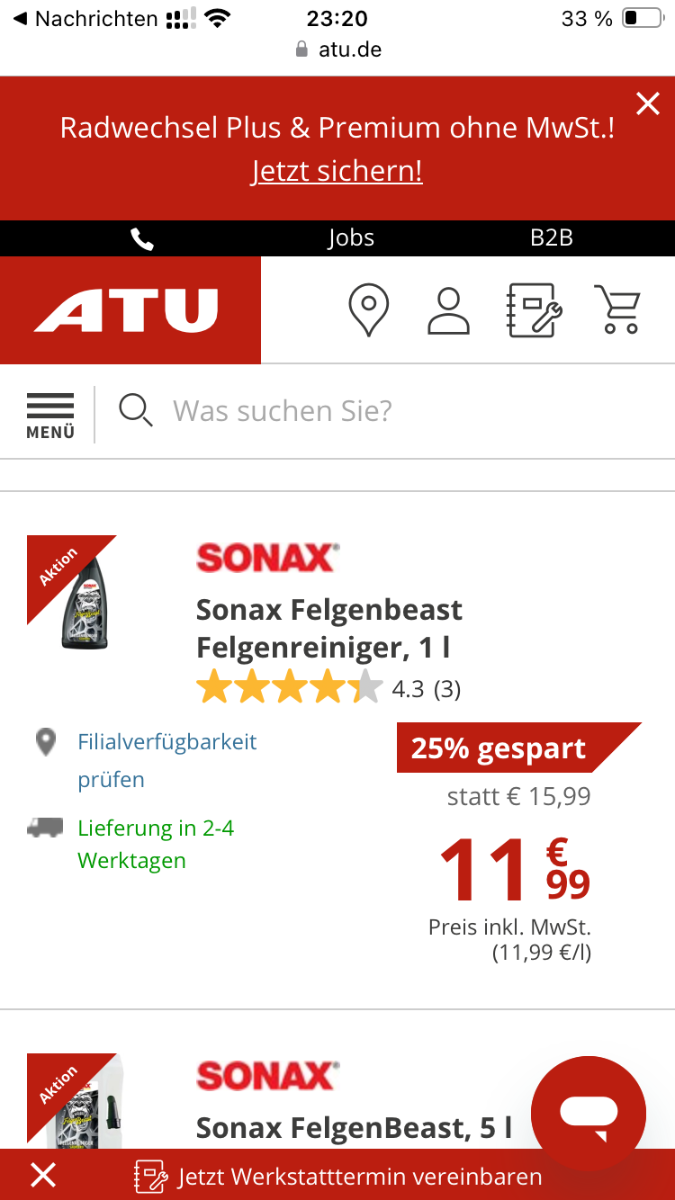
Task: Open the store locator pin icon
Action: coord(368,310)
